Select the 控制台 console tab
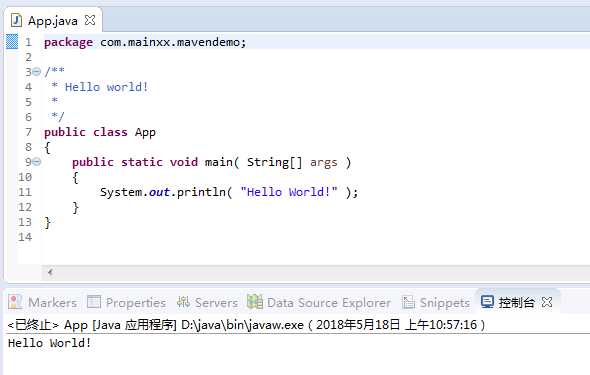Image resolution: width=590 pixels, height=375 pixels. pos(517,302)
